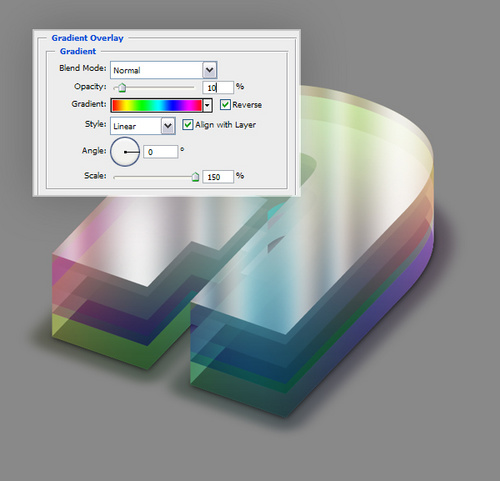
Task: Click the Linear style combo box
Action: [143, 126]
